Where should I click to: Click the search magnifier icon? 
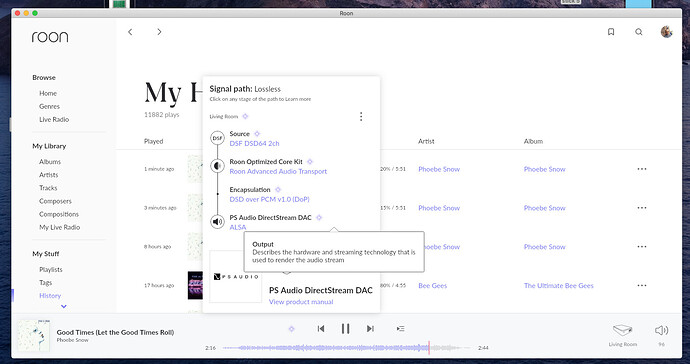coord(639,32)
